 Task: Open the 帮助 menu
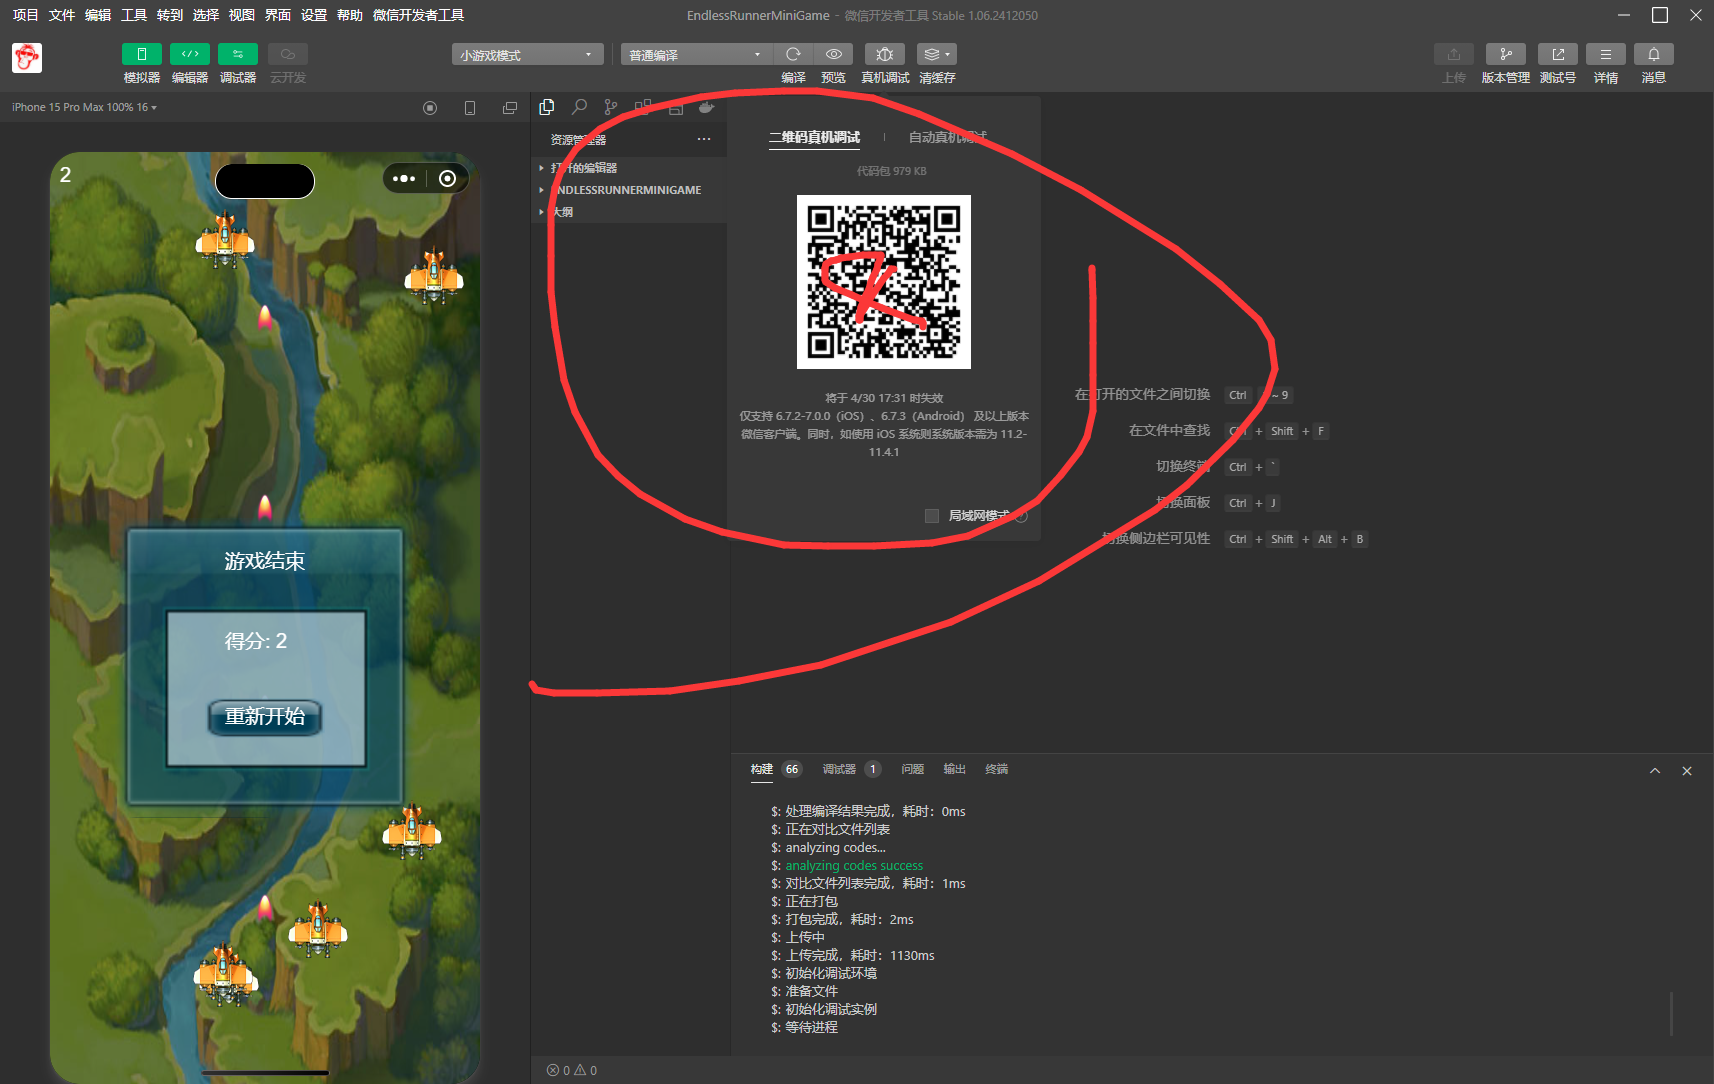pos(350,15)
